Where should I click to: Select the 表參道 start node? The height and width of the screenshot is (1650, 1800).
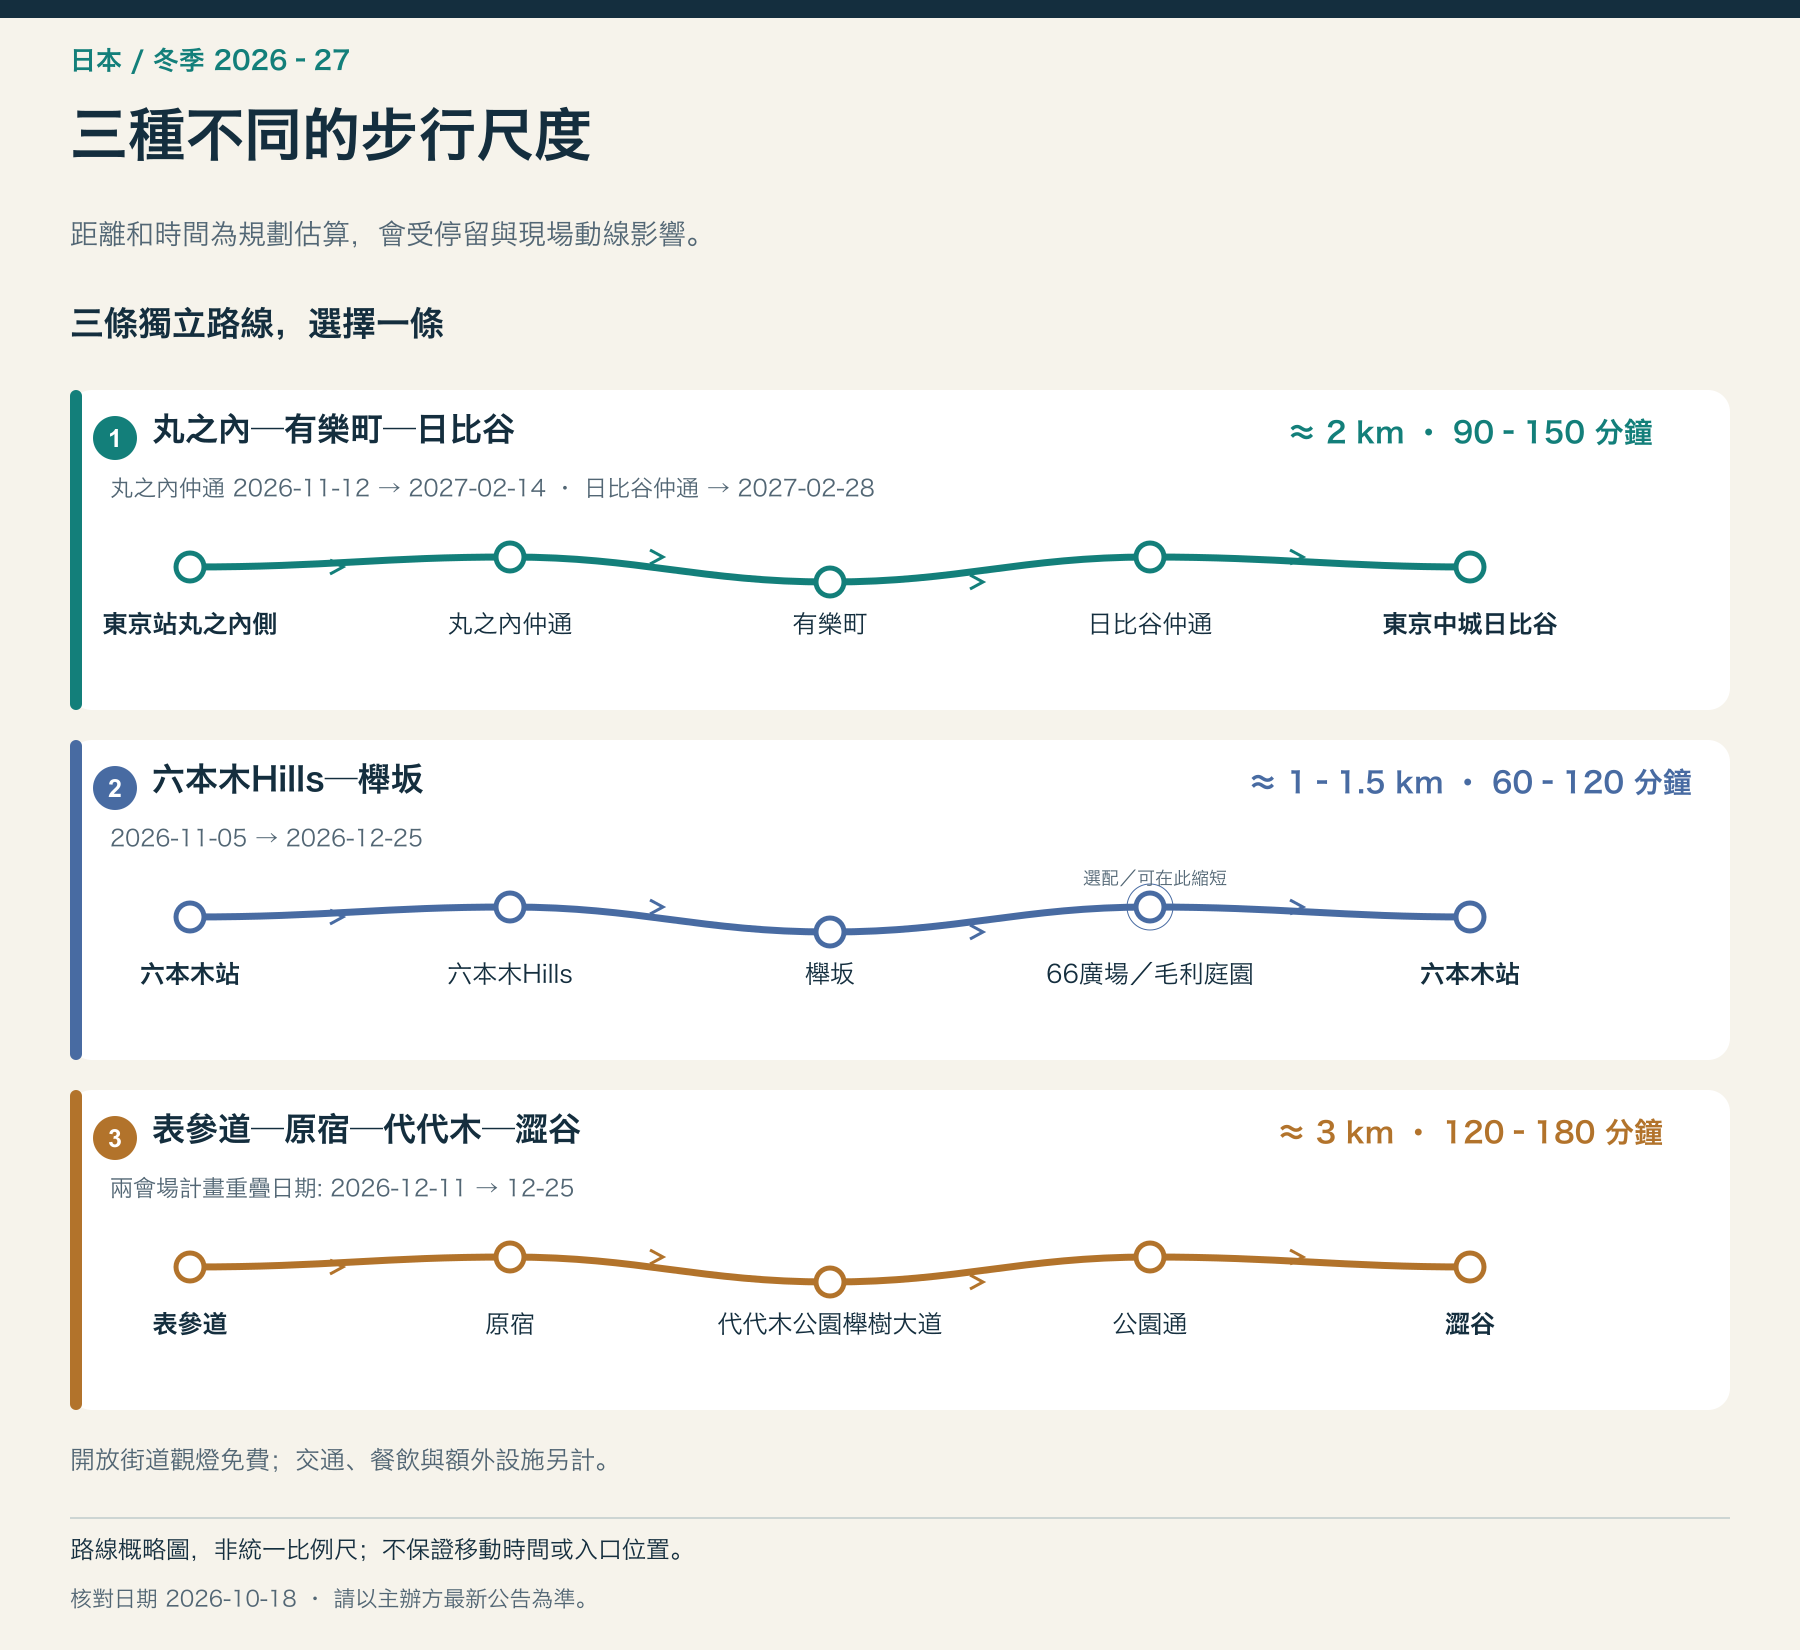(190, 1267)
